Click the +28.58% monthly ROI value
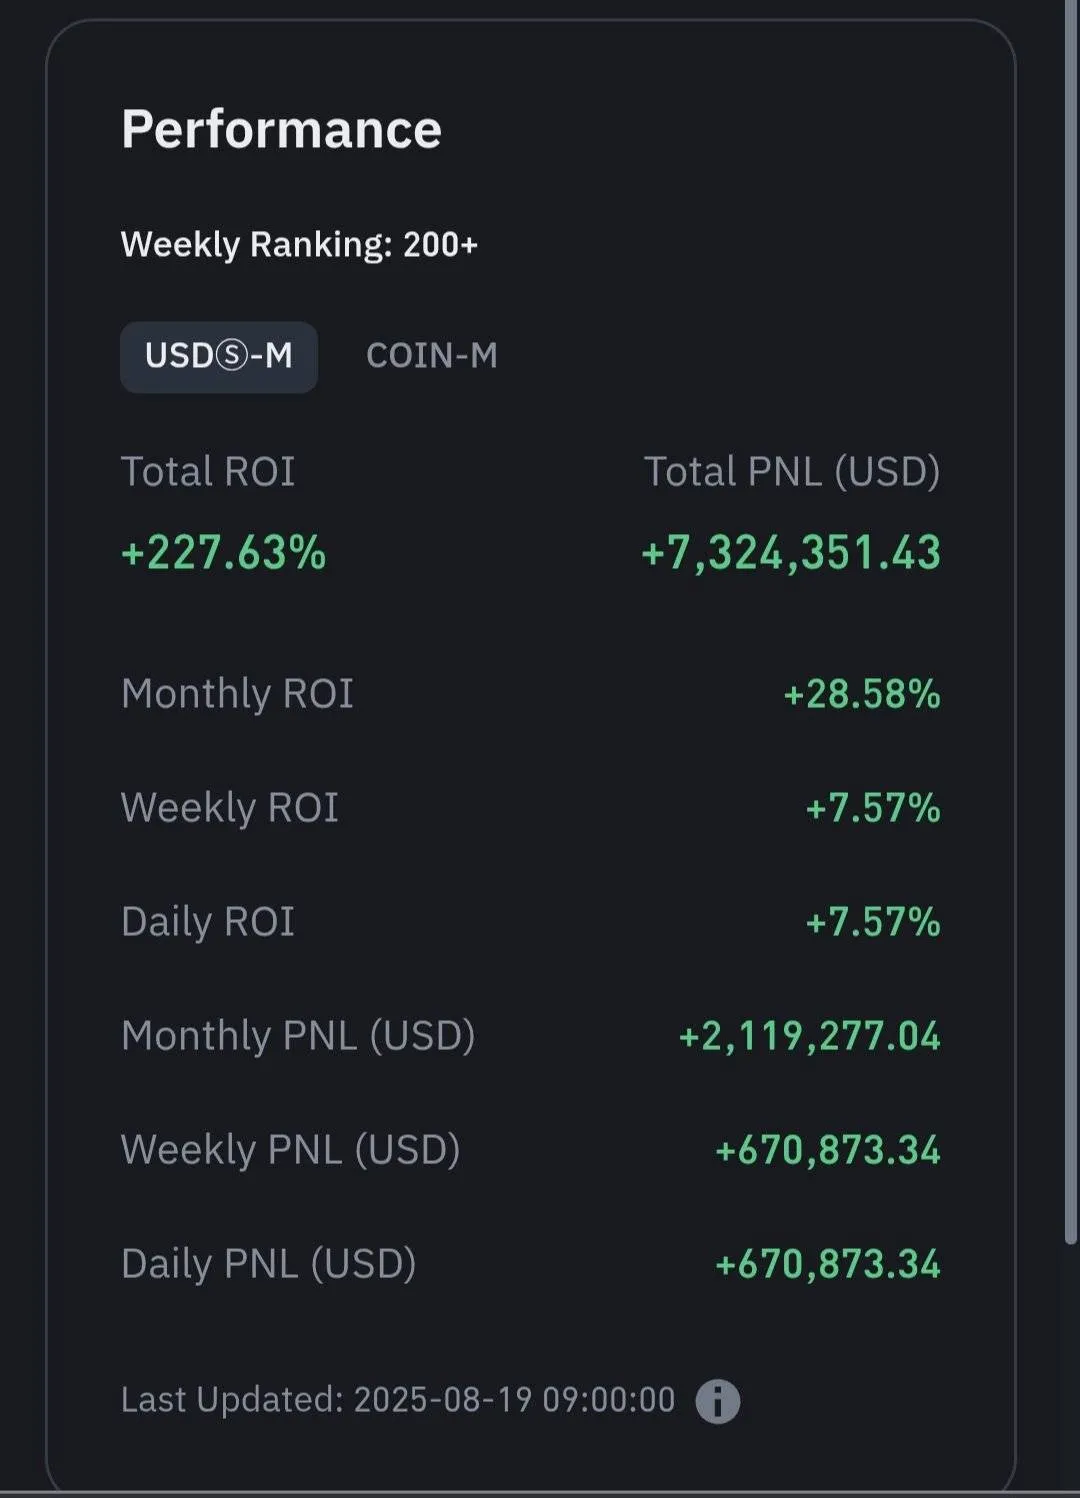 (861, 694)
